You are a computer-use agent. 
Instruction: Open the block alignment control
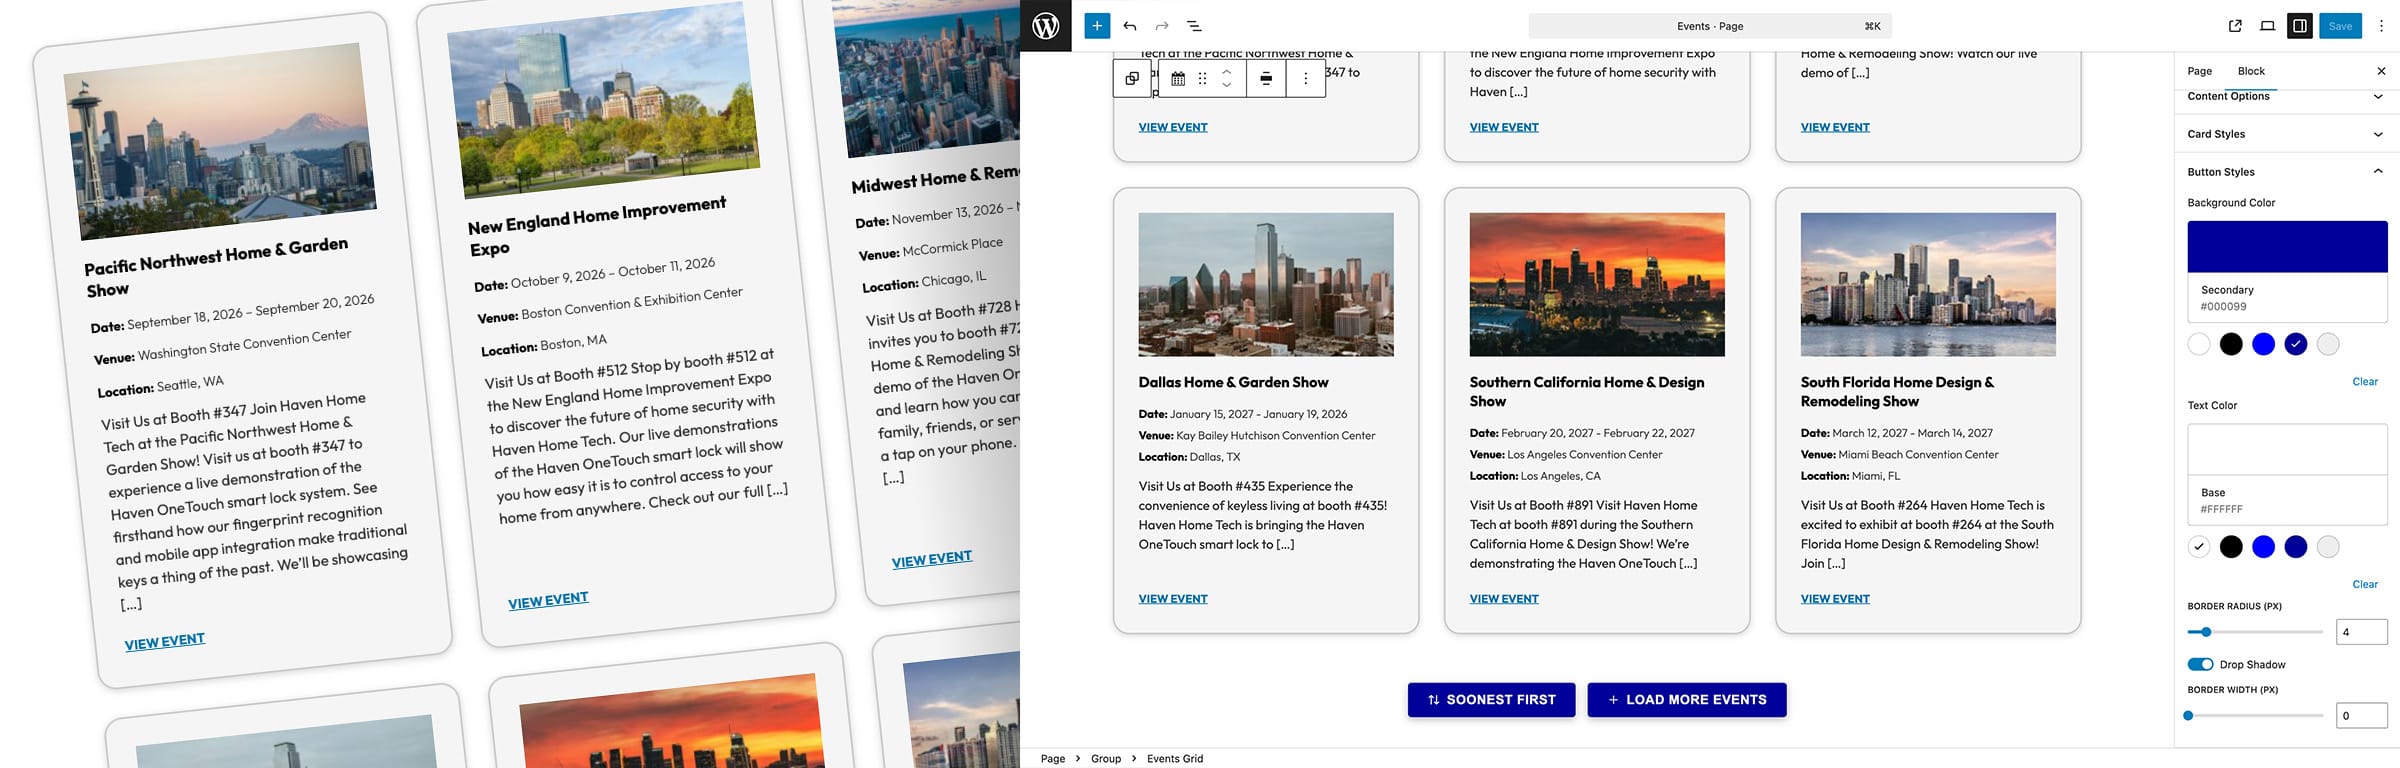pos(1266,78)
